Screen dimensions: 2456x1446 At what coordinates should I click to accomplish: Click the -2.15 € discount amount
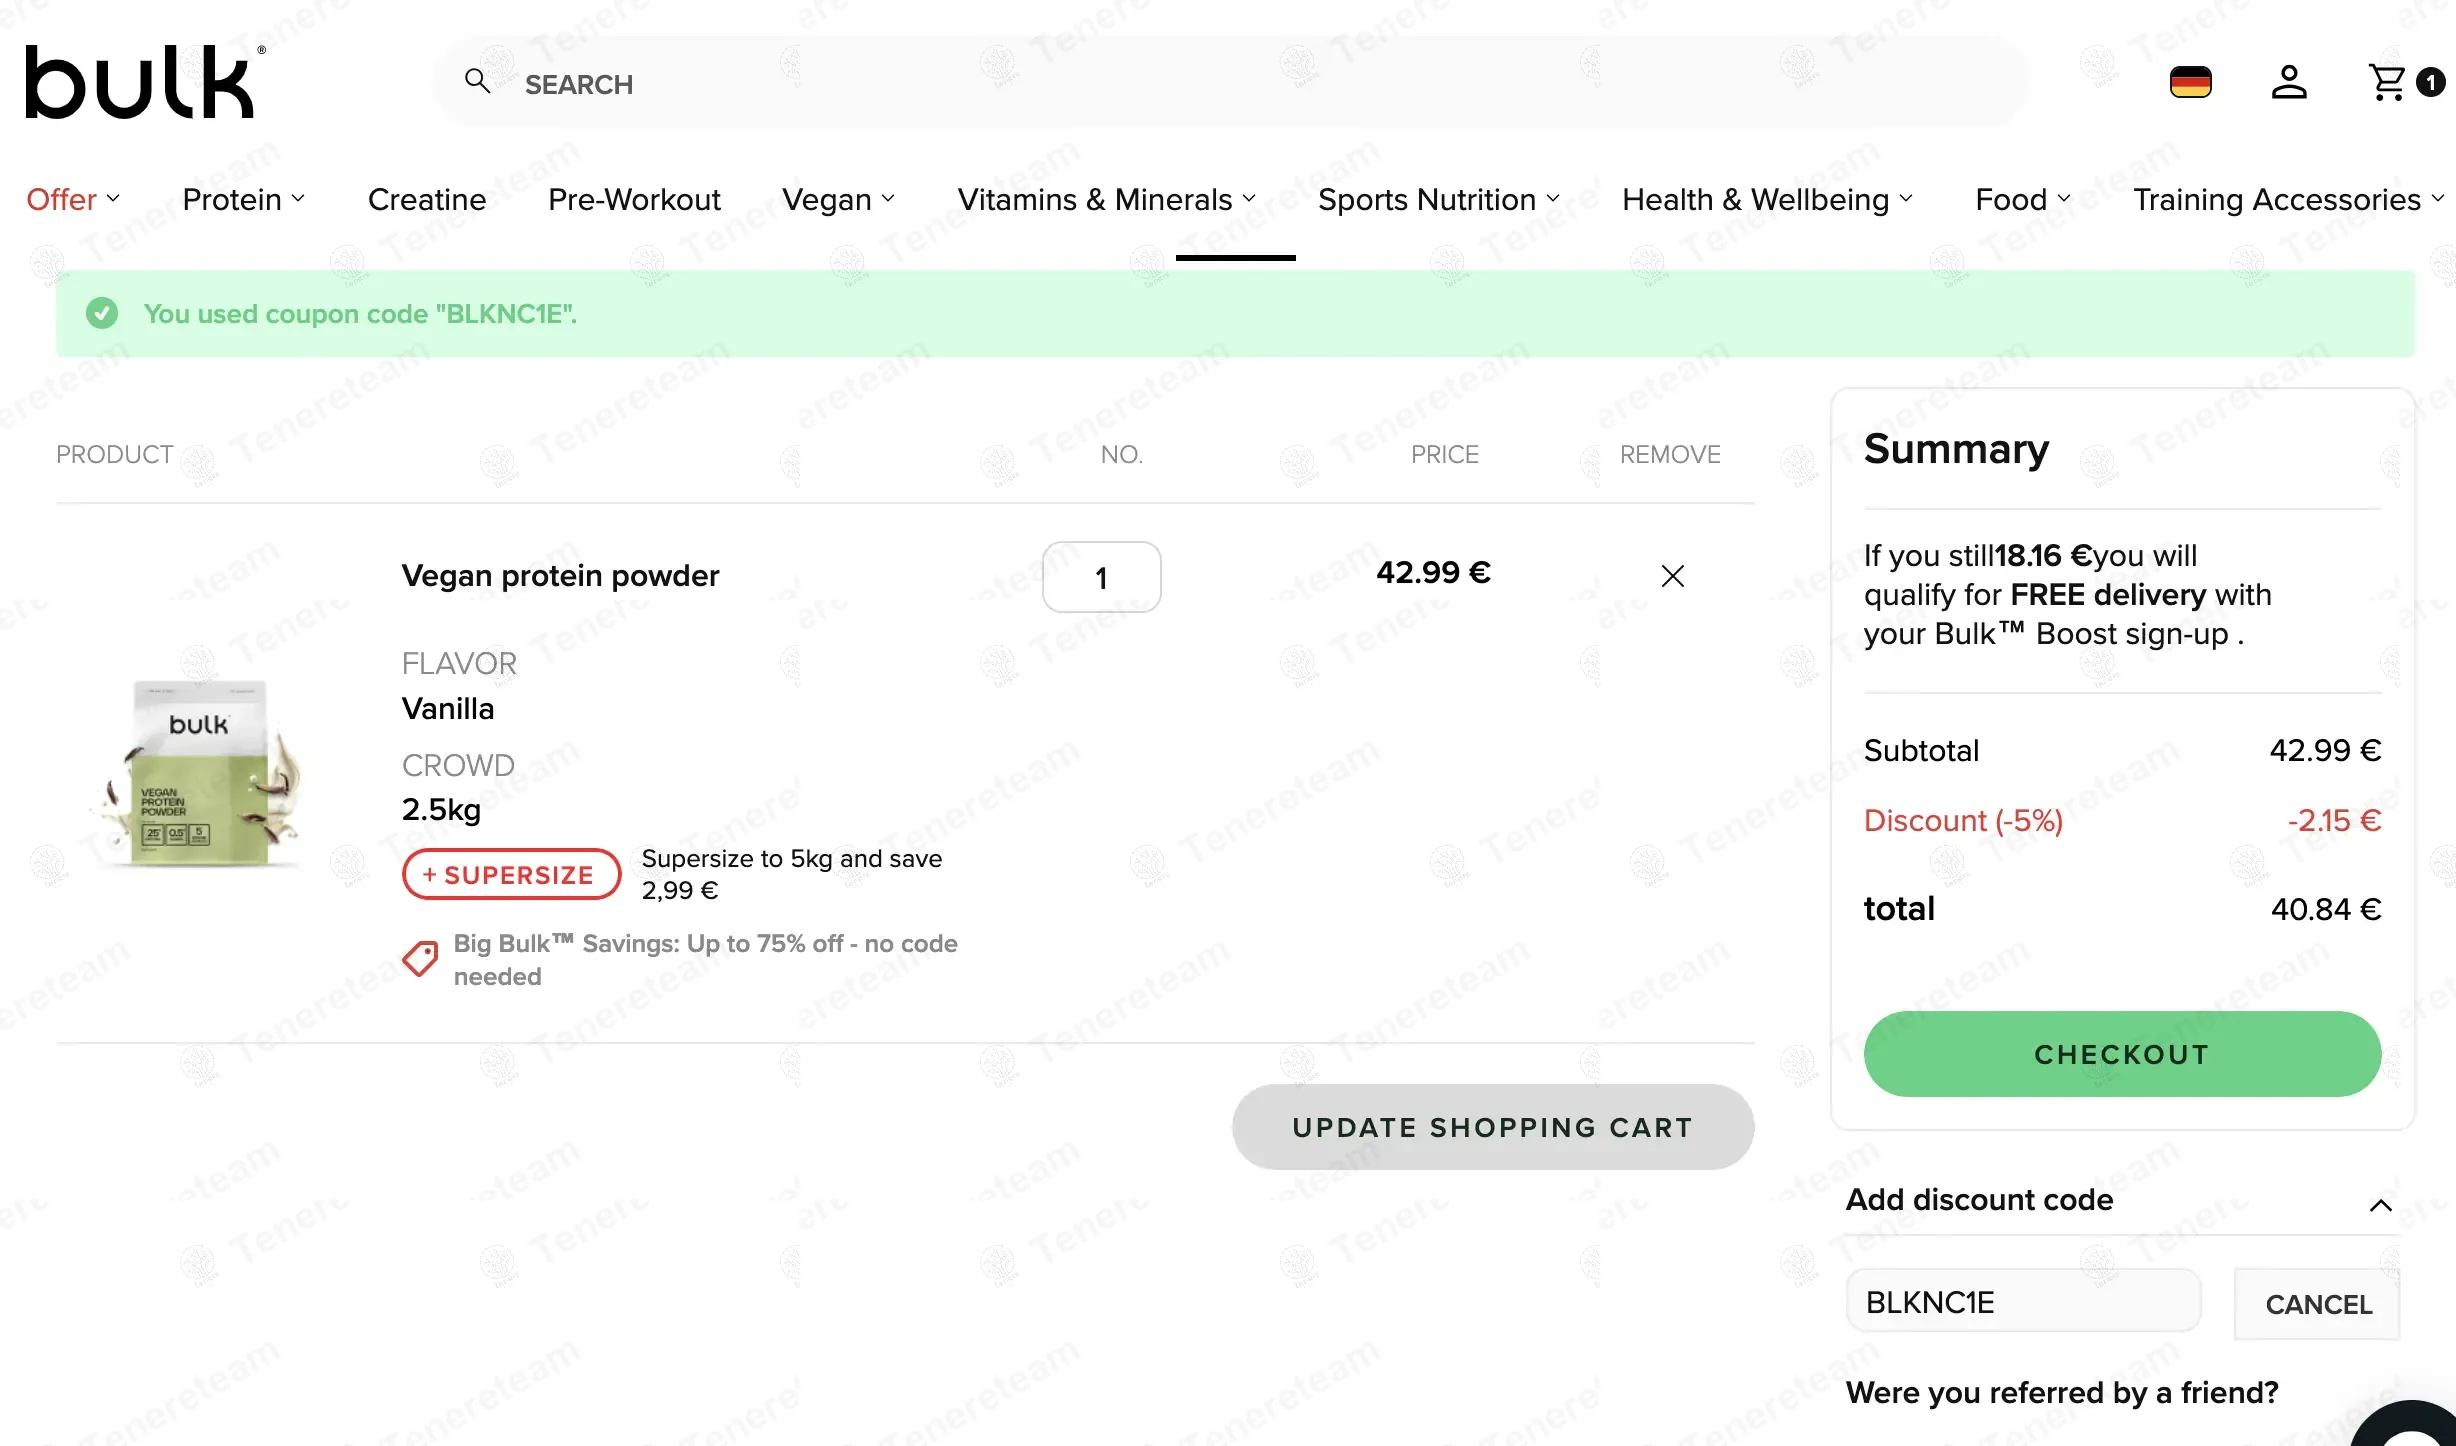click(x=2334, y=820)
